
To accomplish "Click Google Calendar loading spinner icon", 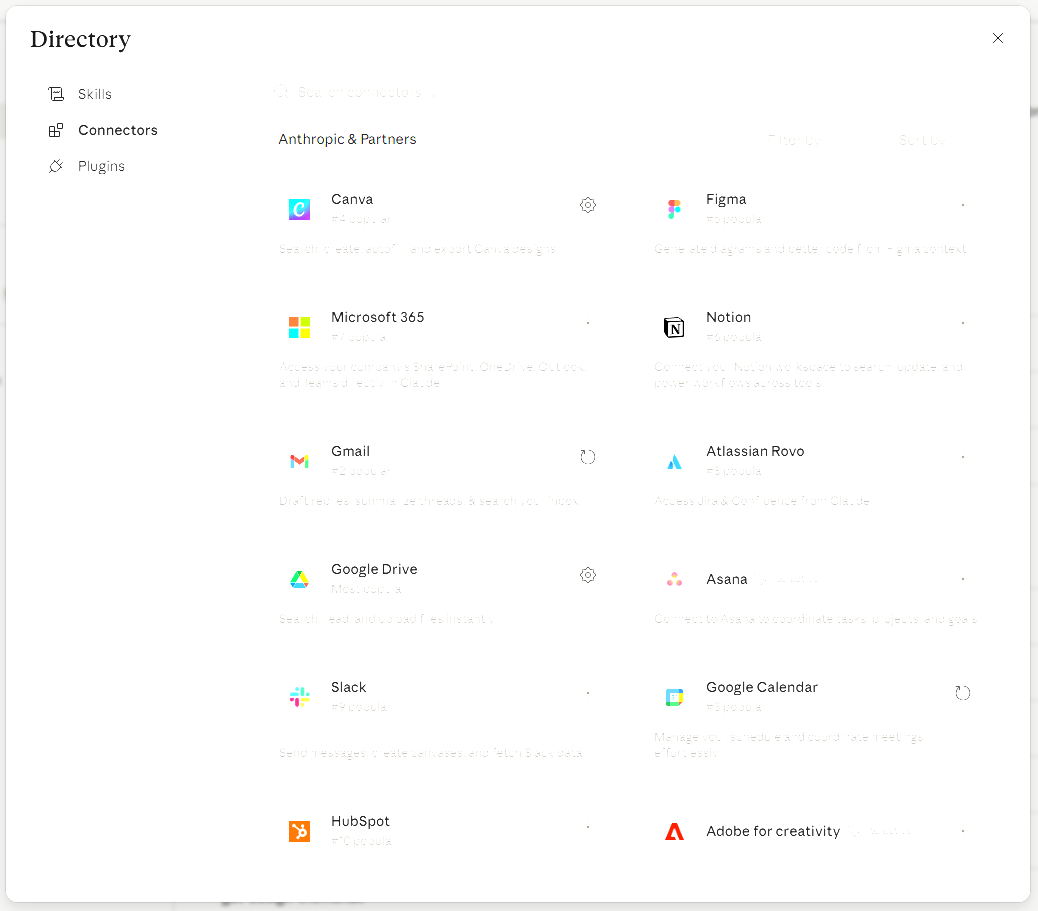I will (963, 693).
